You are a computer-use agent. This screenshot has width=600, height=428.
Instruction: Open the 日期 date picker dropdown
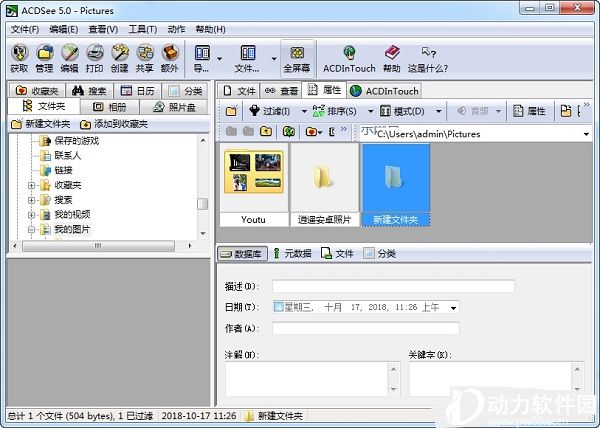(x=453, y=308)
